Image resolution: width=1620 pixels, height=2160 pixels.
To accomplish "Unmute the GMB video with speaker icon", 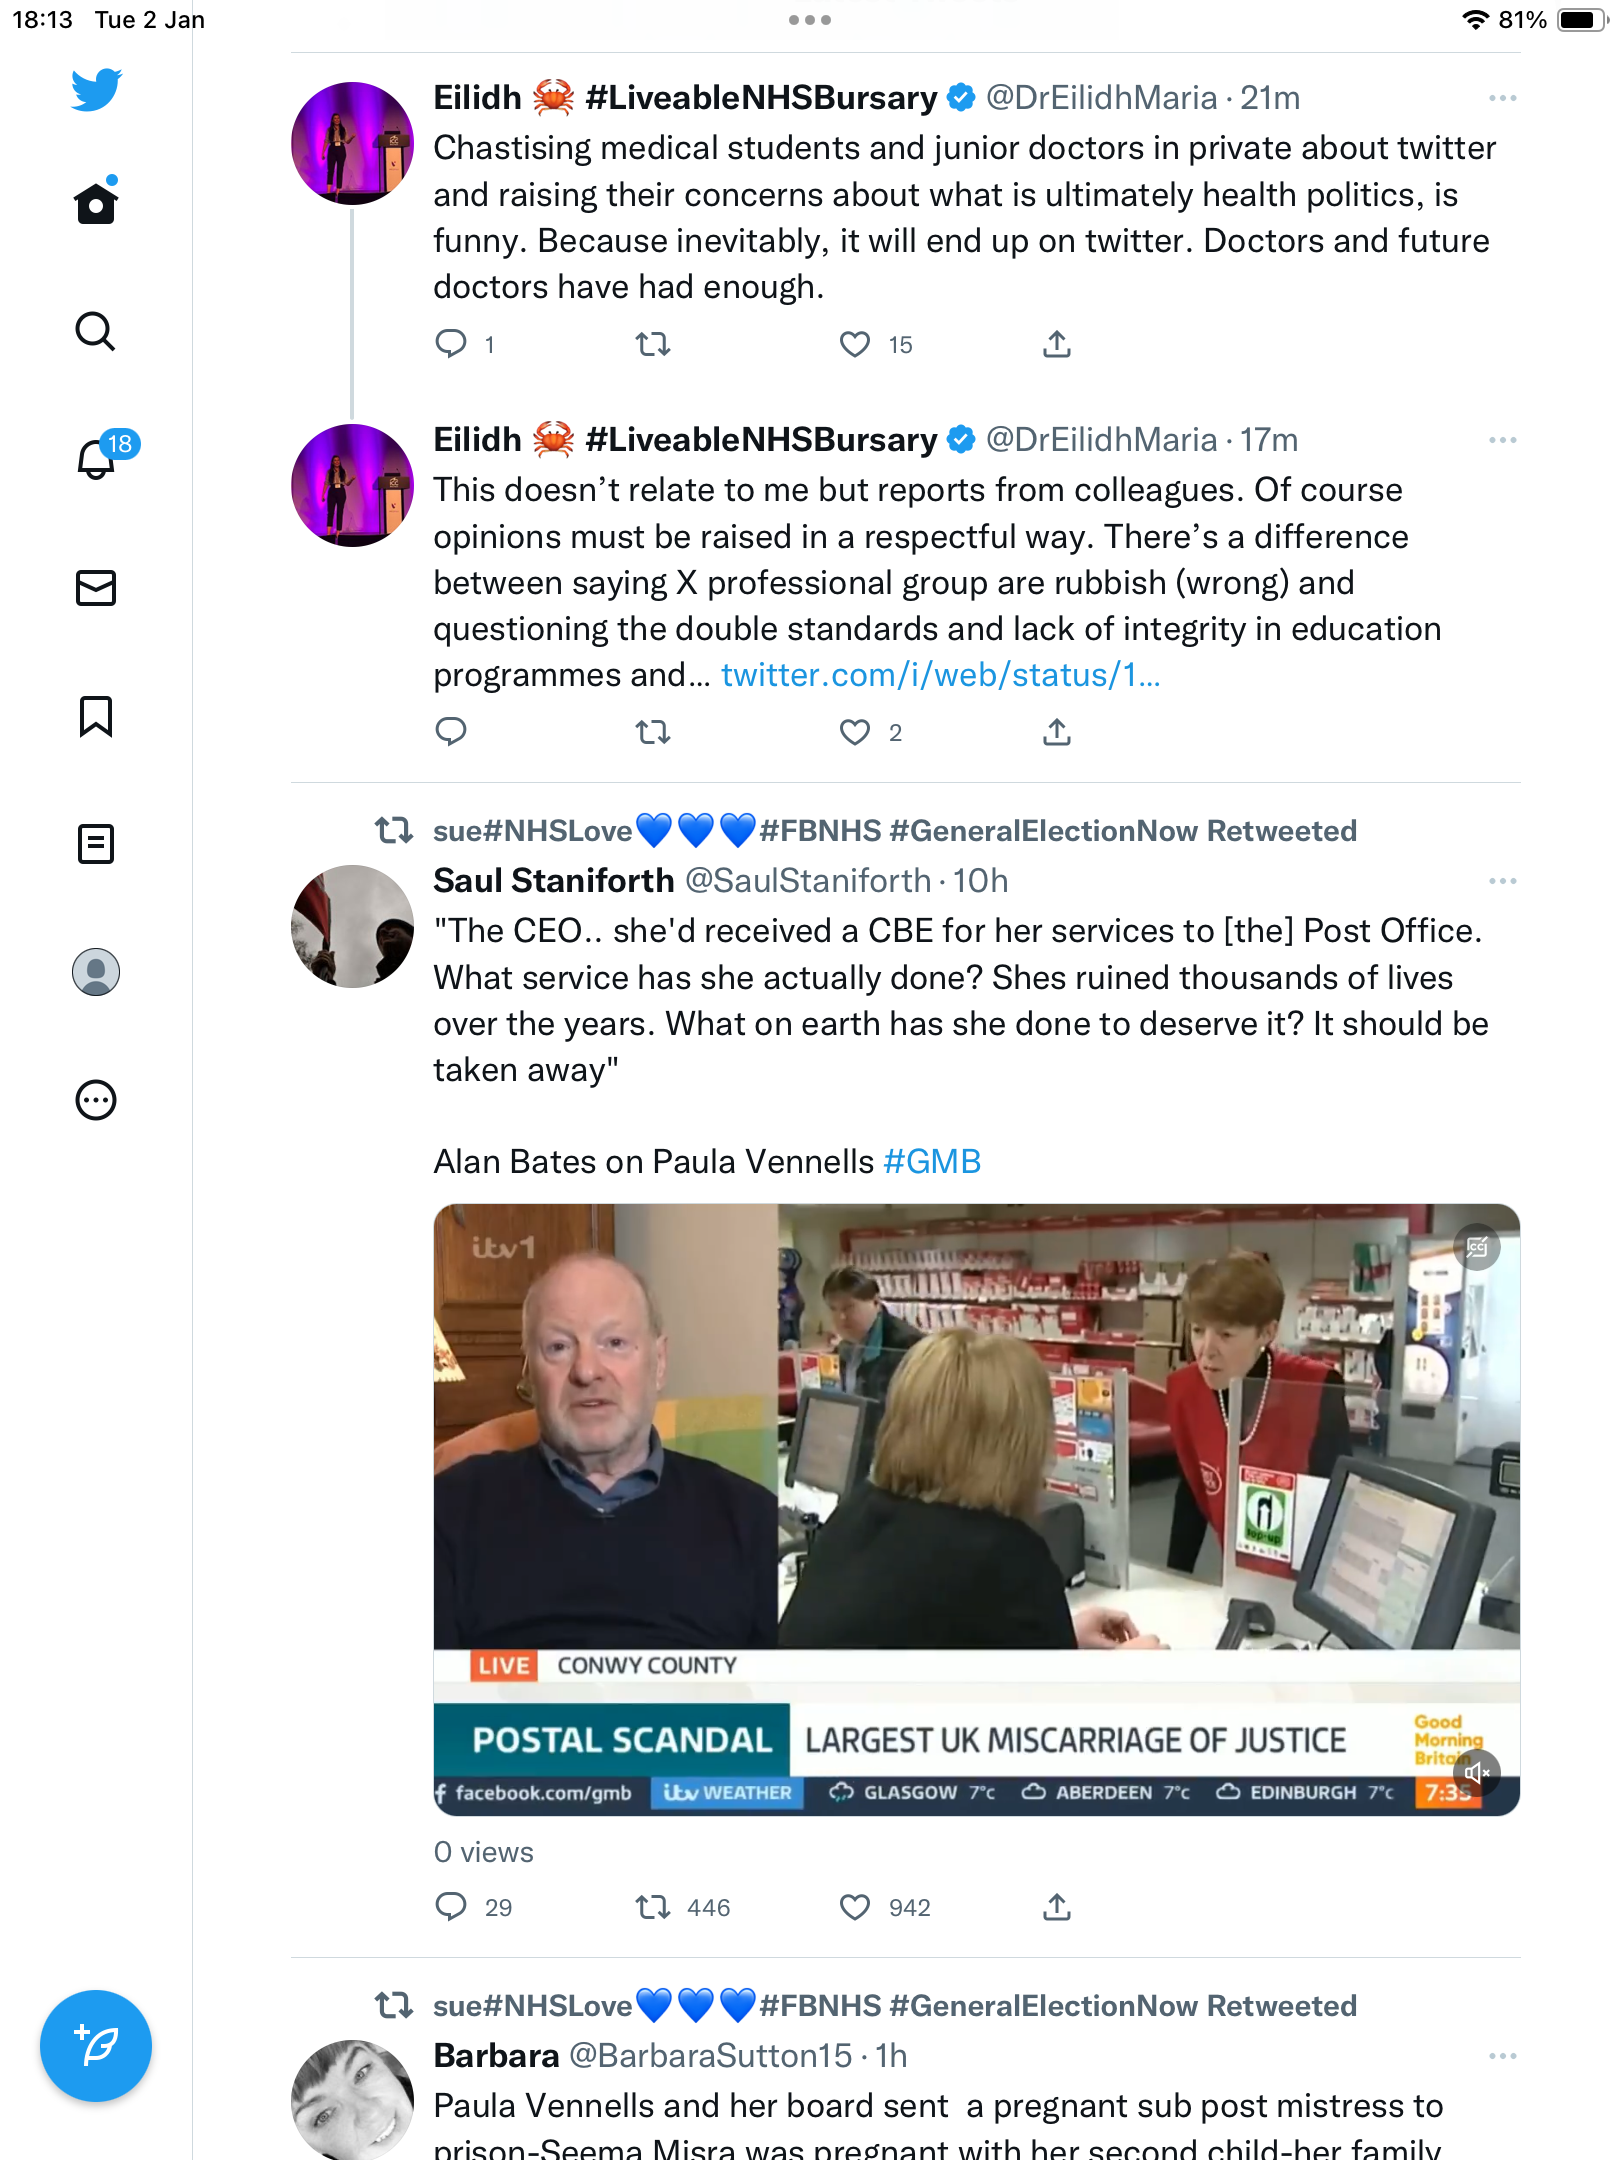I will tap(1477, 1773).
